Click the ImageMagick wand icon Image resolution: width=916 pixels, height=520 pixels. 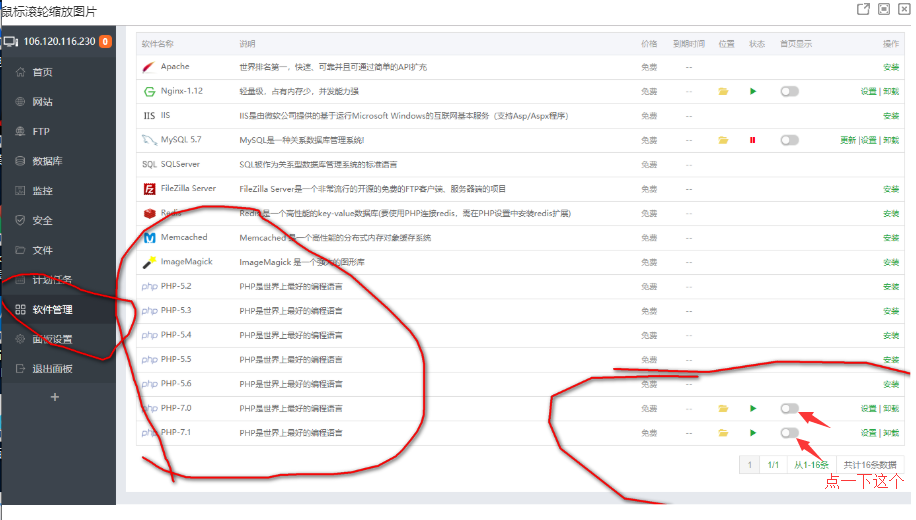pyautogui.click(x=150, y=262)
